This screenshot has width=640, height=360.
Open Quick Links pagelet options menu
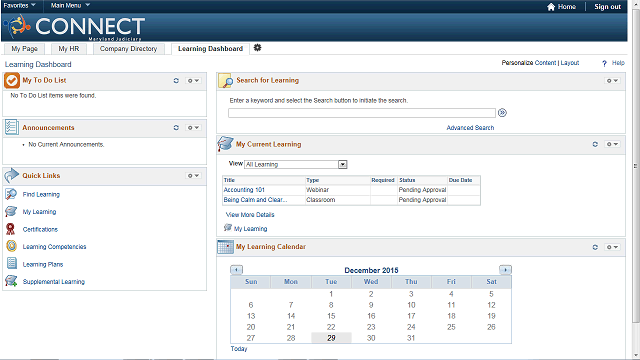coord(193,176)
